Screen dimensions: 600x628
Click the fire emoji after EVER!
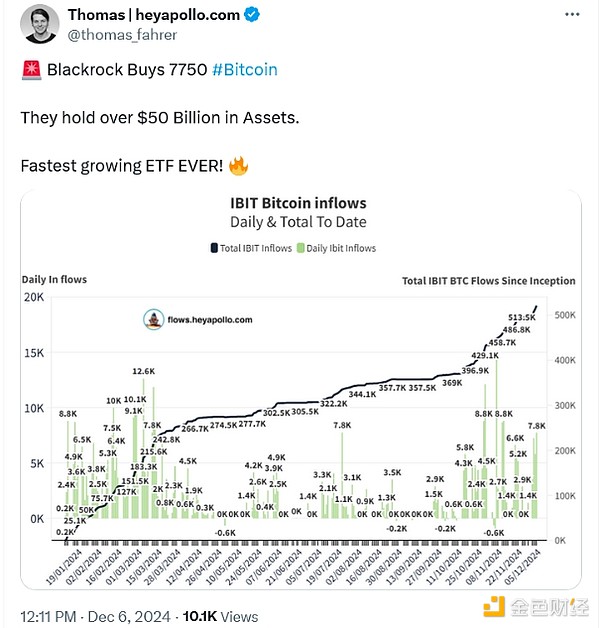pyautogui.click(x=239, y=164)
